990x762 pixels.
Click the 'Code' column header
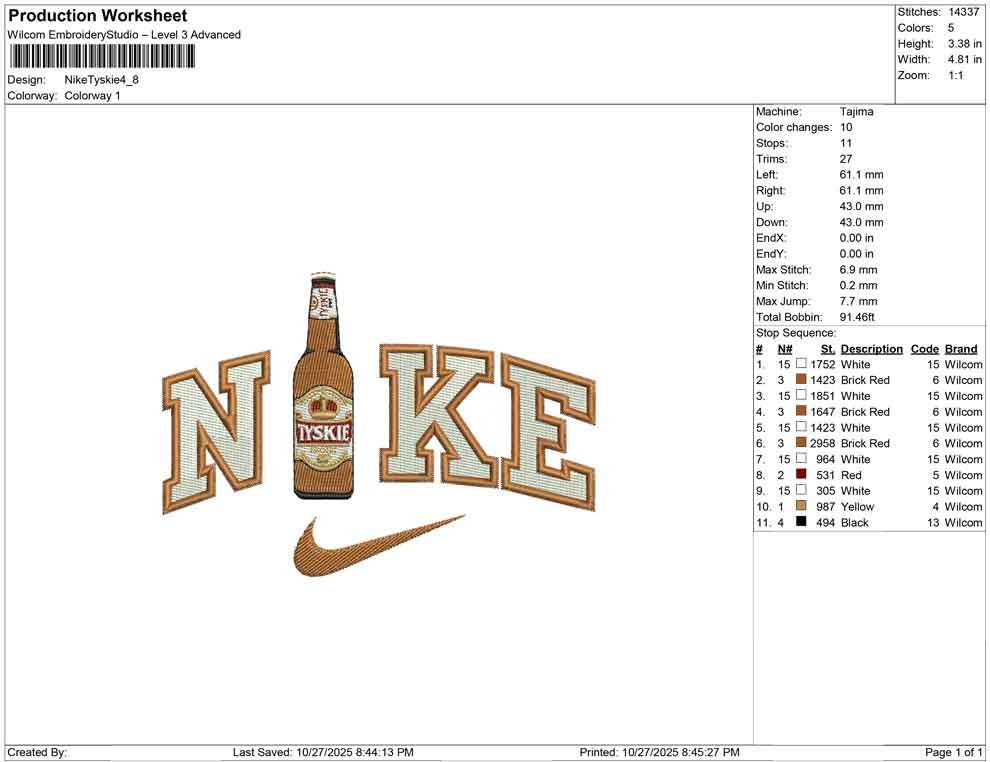pyautogui.click(x=925, y=349)
